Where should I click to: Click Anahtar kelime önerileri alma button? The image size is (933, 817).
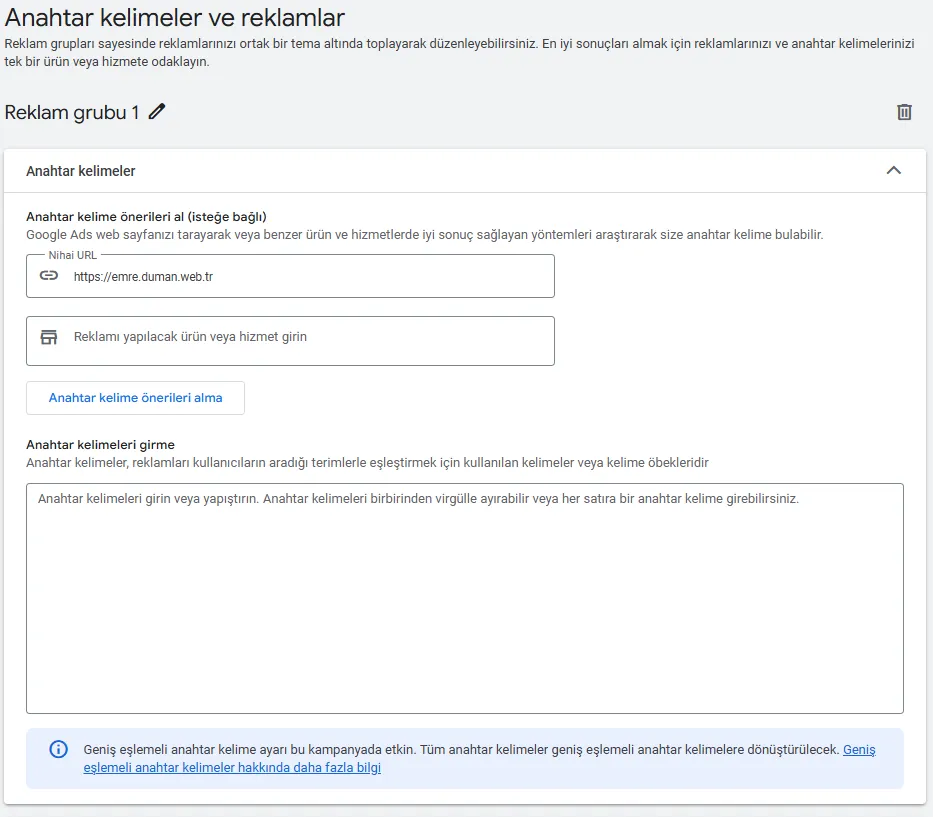pos(135,398)
